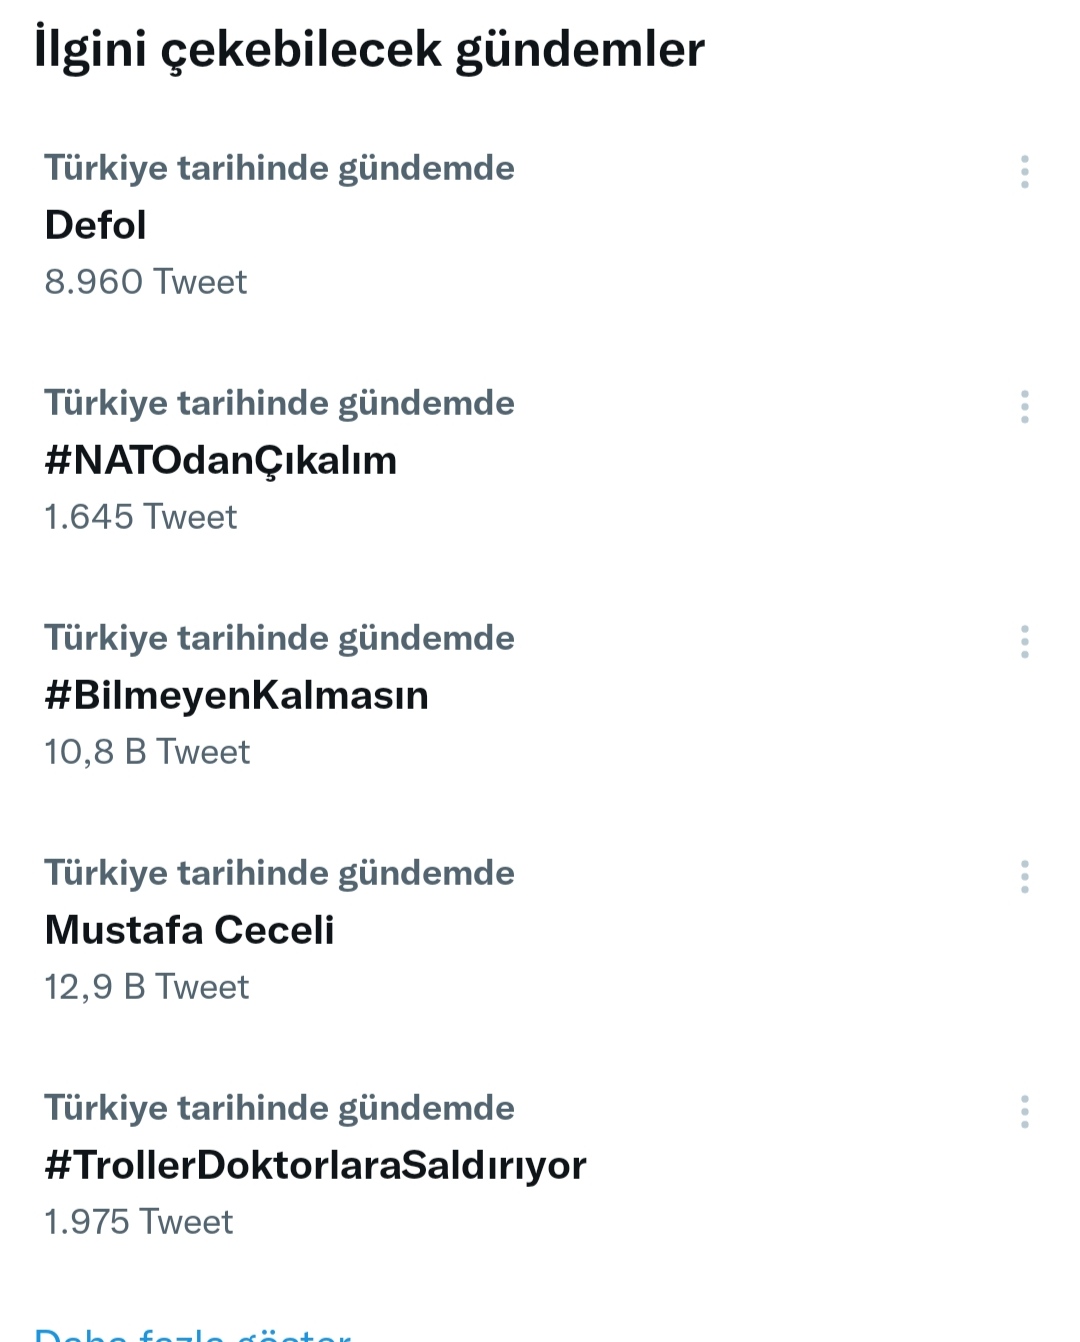Screen dimensions: 1080x1342
Task: Open the #NATOdanÇıkalım hashtag trend
Action: [221, 461]
